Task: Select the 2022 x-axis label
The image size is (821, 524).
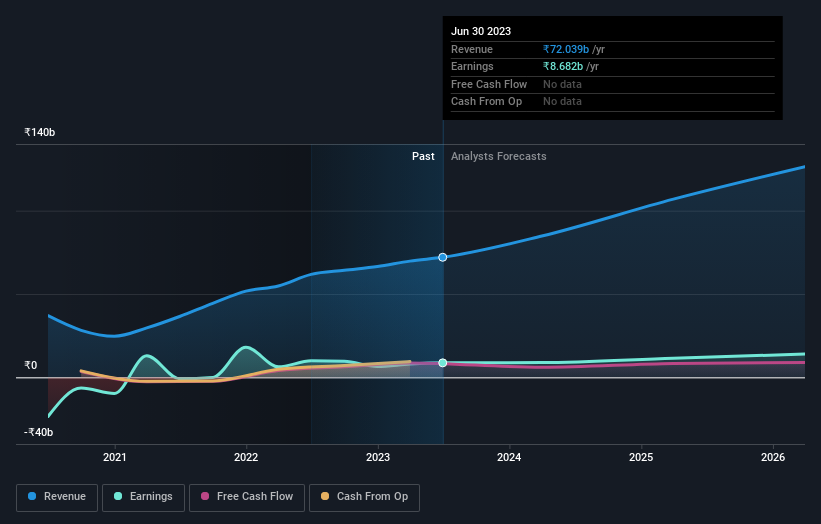Action: click(246, 457)
